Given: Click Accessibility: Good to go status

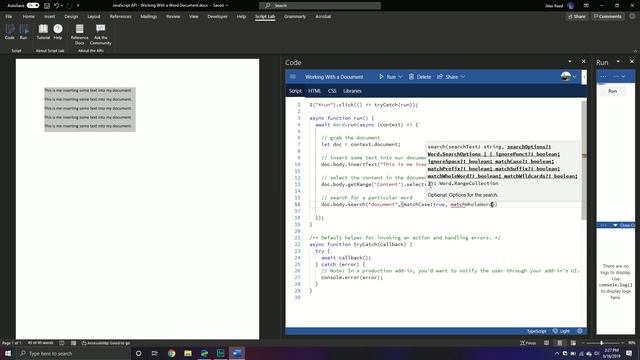Looking at the screenshot, I should click(106, 343).
